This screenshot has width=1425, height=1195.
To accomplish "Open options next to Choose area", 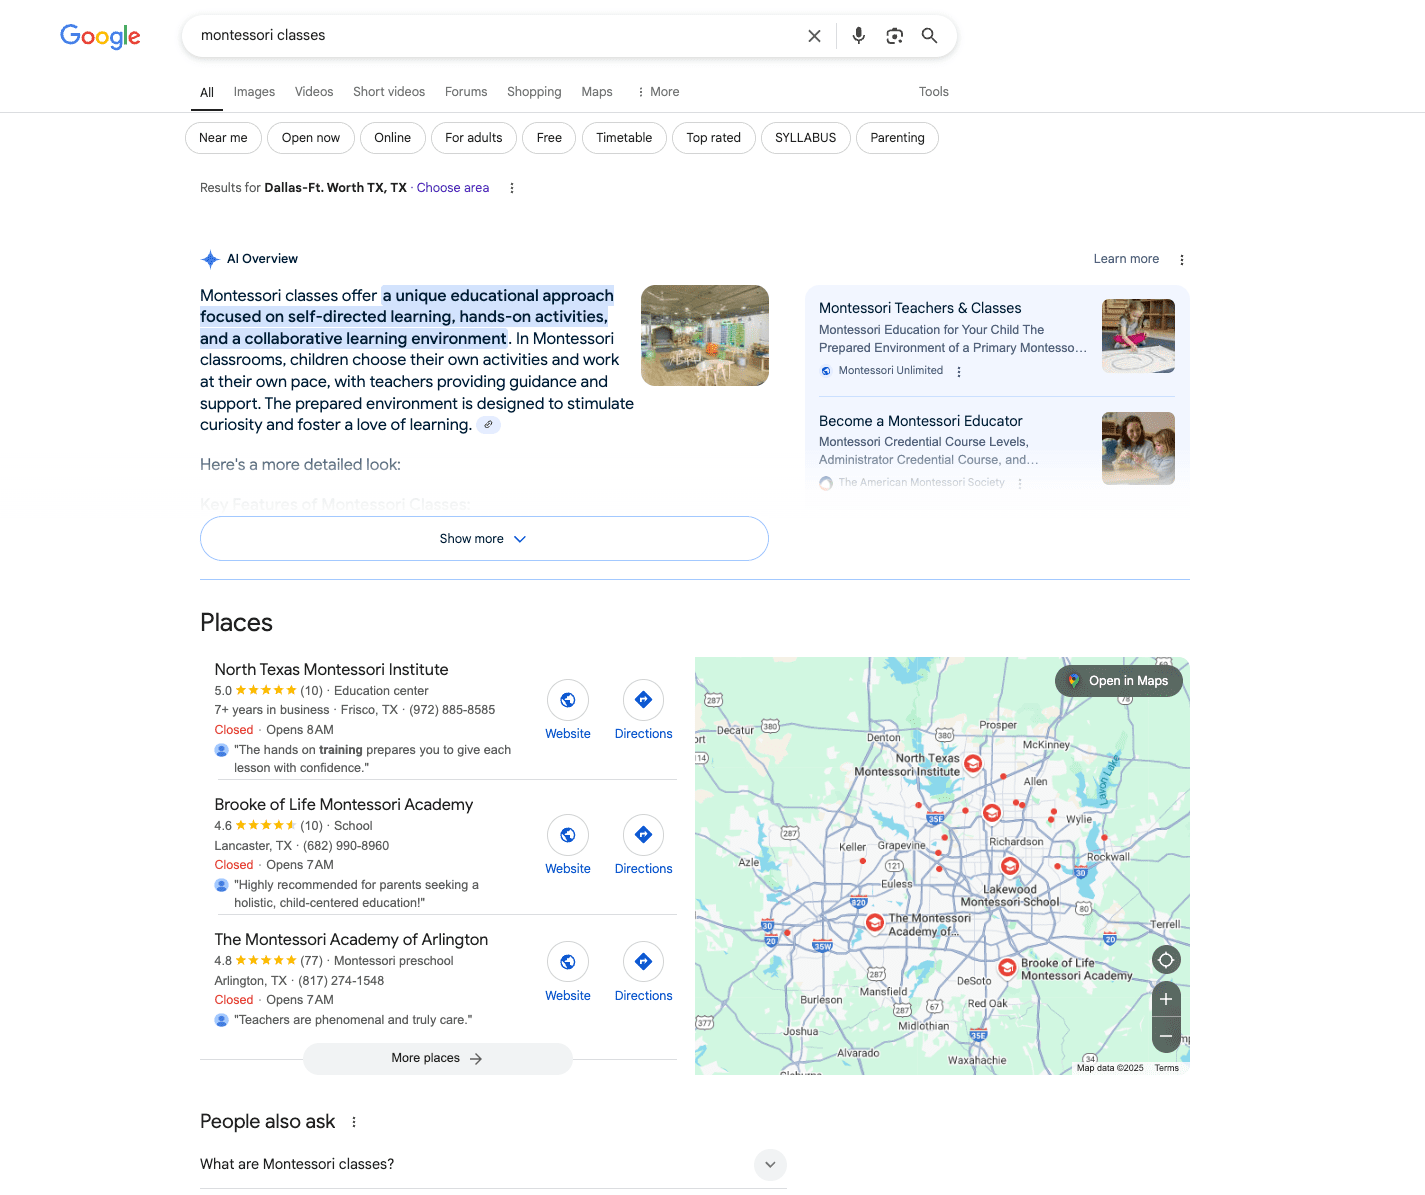I will point(512,188).
